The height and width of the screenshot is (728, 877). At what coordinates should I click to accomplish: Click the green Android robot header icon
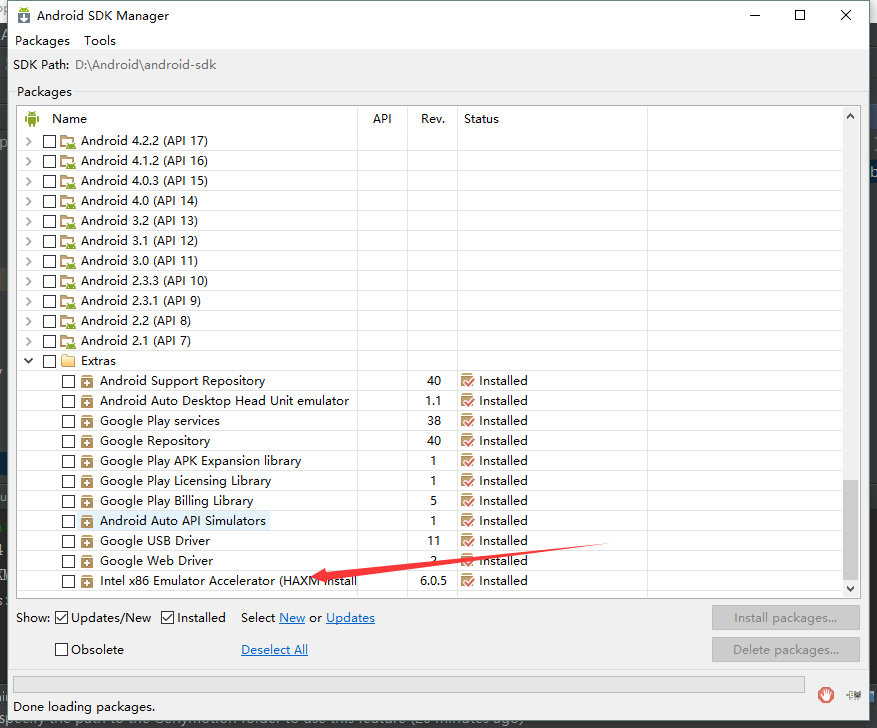pos(32,119)
